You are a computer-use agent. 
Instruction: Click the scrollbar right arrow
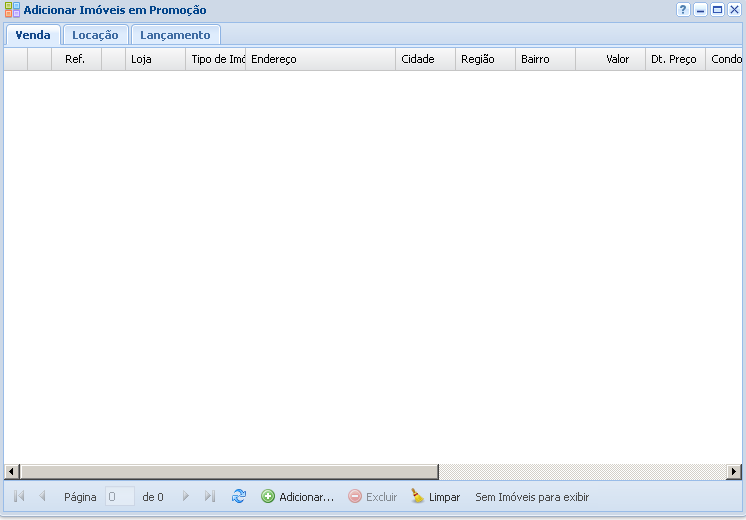733,472
